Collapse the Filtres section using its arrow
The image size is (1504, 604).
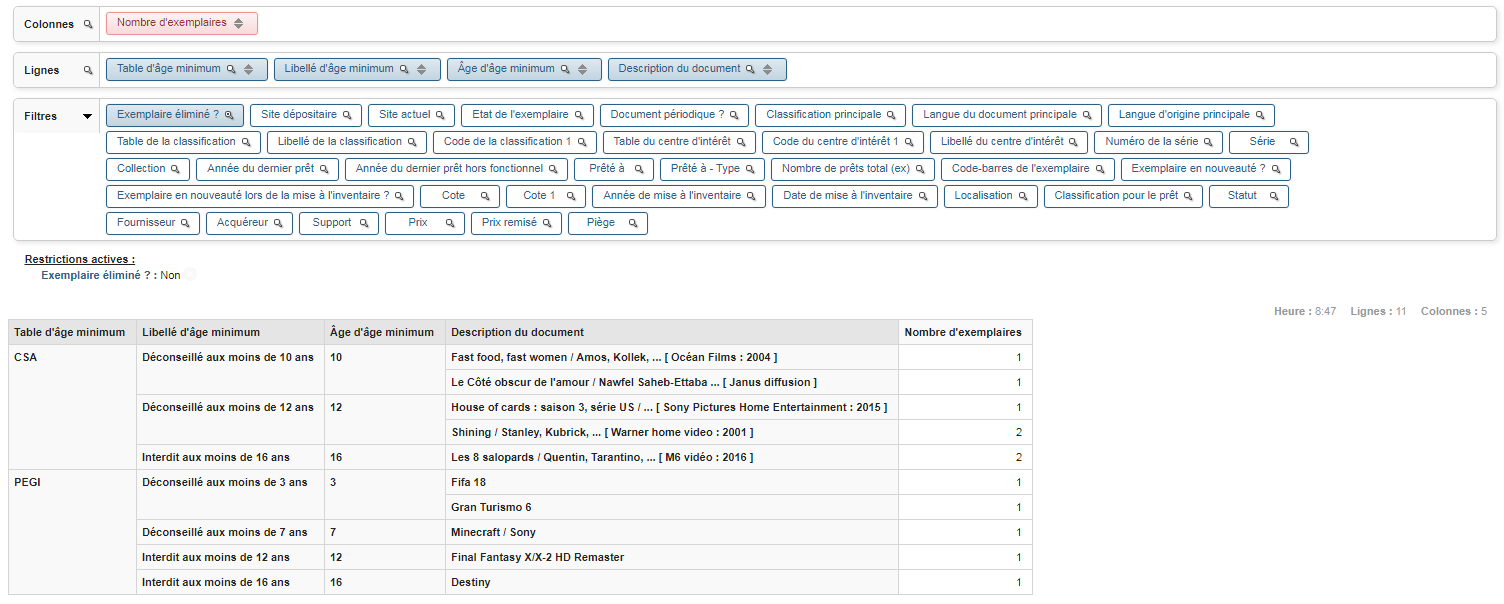(89, 115)
